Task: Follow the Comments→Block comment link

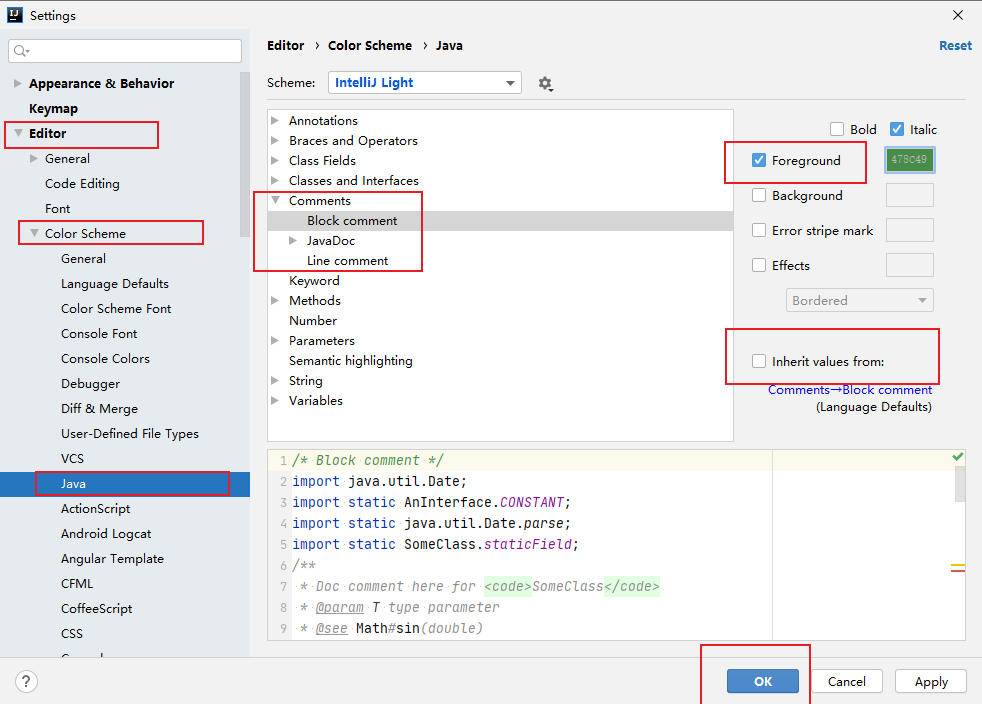Action: click(x=850, y=390)
